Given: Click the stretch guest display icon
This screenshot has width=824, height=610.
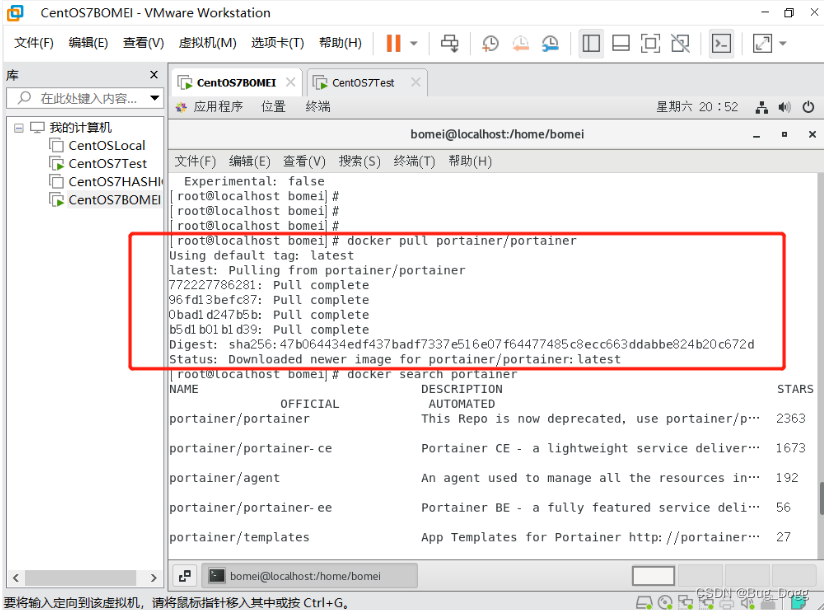Looking at the screenshot, I should tap(762, 43).
